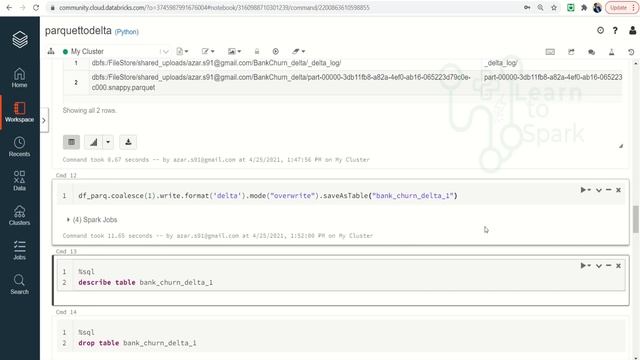Click the parquettodelta notebook title
Viewport: 640px width, 360px height.
[x=78, y=31]
